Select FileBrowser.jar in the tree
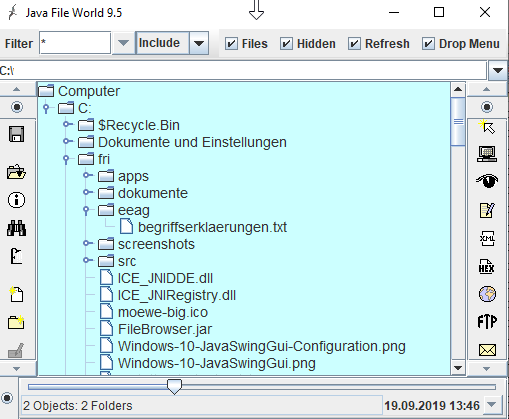 165,329
